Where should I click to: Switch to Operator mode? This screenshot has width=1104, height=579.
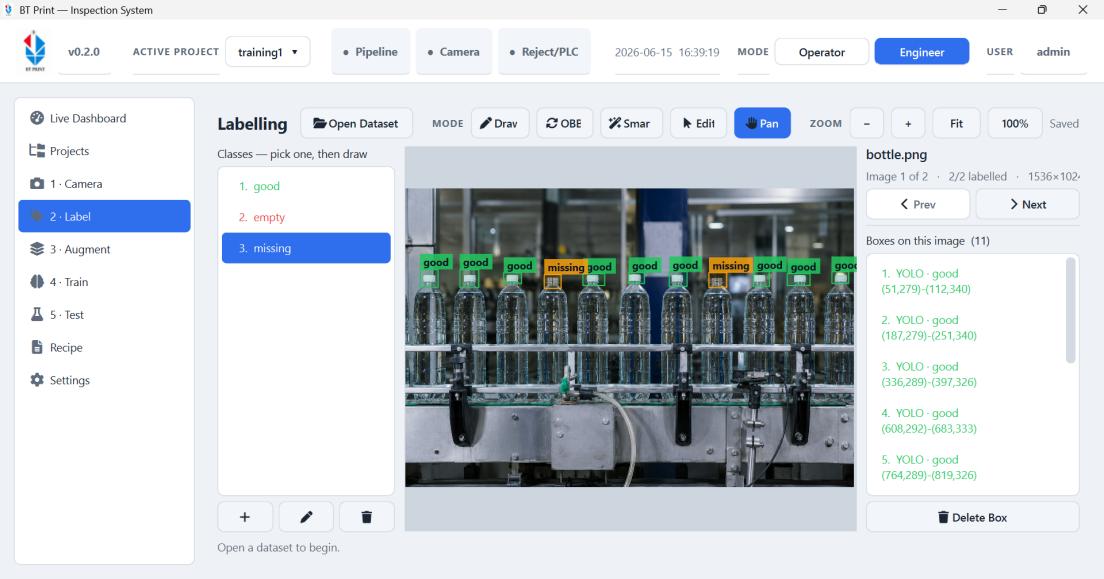tap(822, 52)
